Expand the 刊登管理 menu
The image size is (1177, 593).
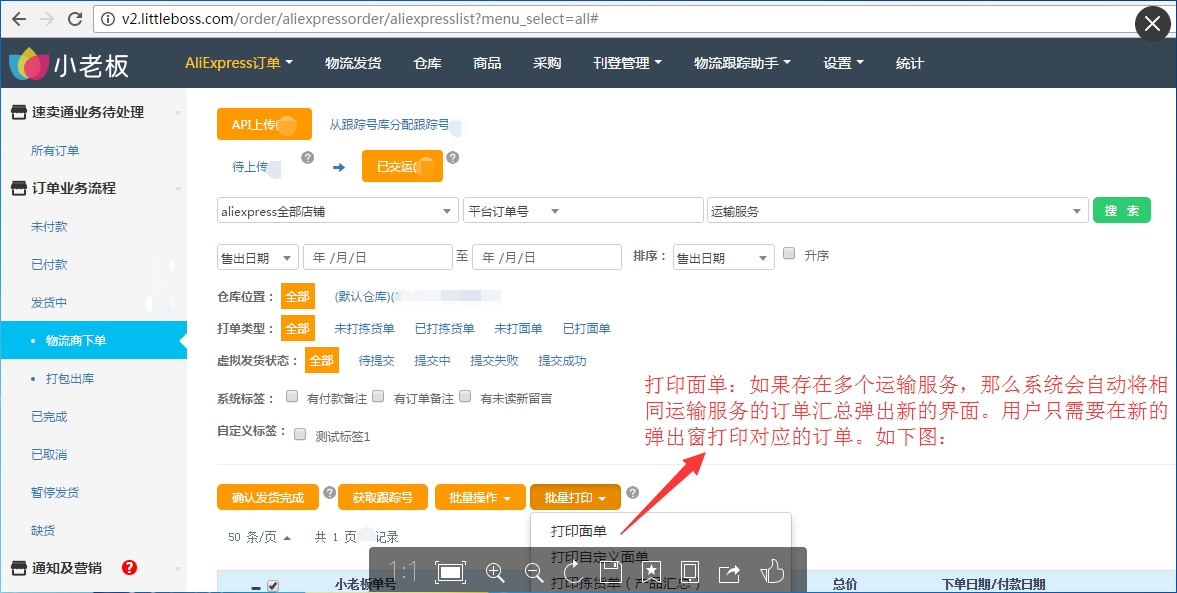coord(628,63)
